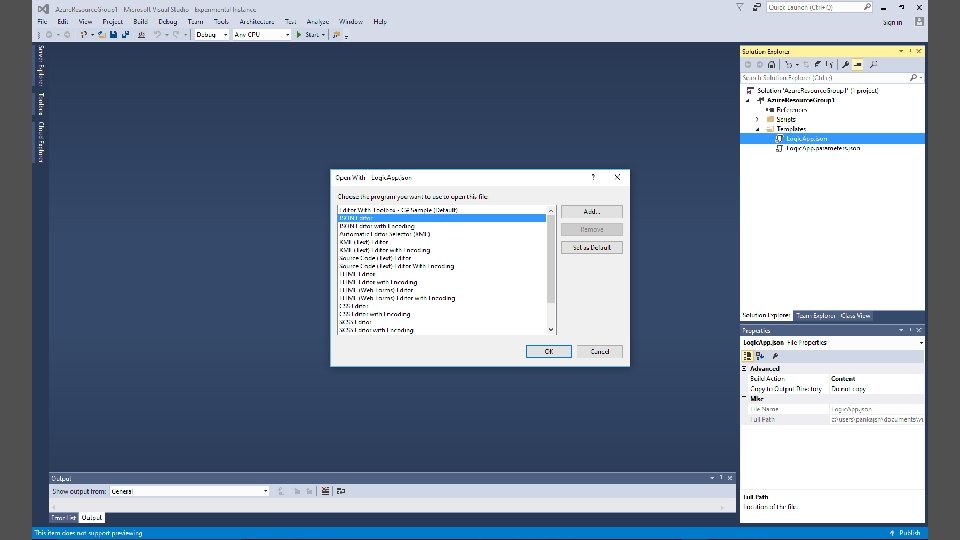This screenshot has width=960, height=540.
Task: Click Property Pages wrench icon in Properties
Action: [775, 356]
